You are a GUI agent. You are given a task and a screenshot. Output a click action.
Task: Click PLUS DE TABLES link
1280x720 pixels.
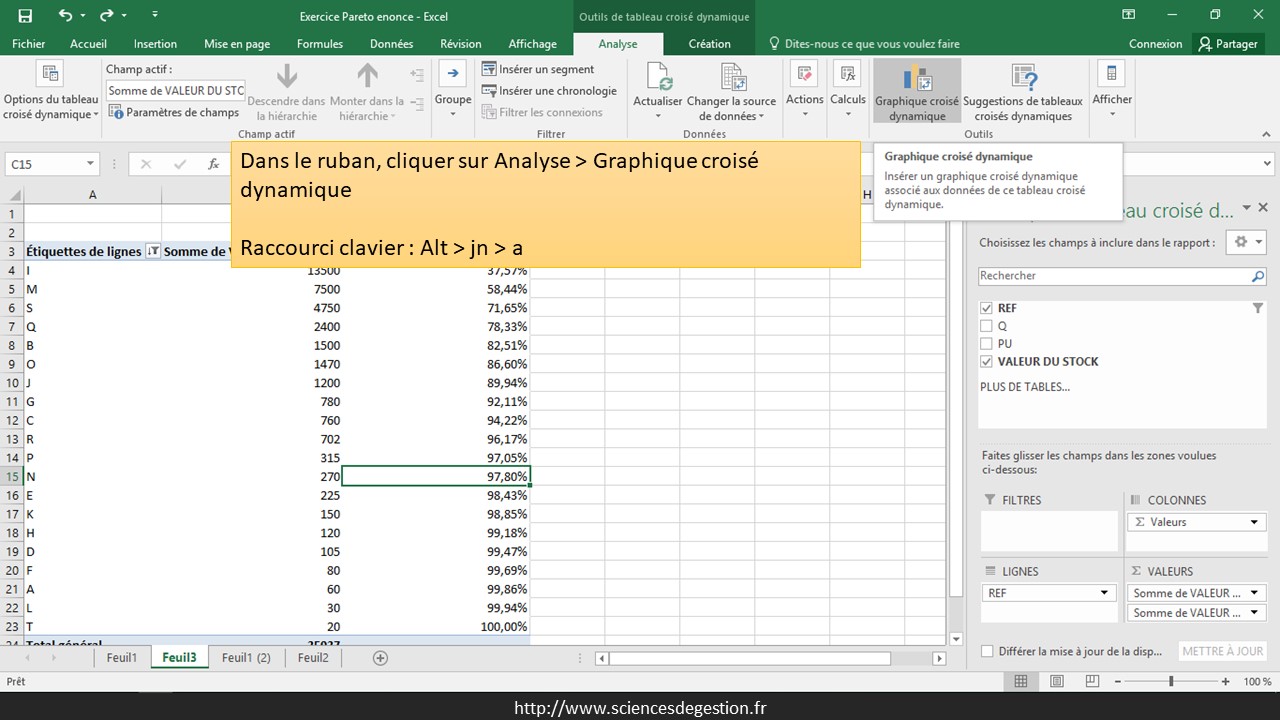tap(1024, 387)
